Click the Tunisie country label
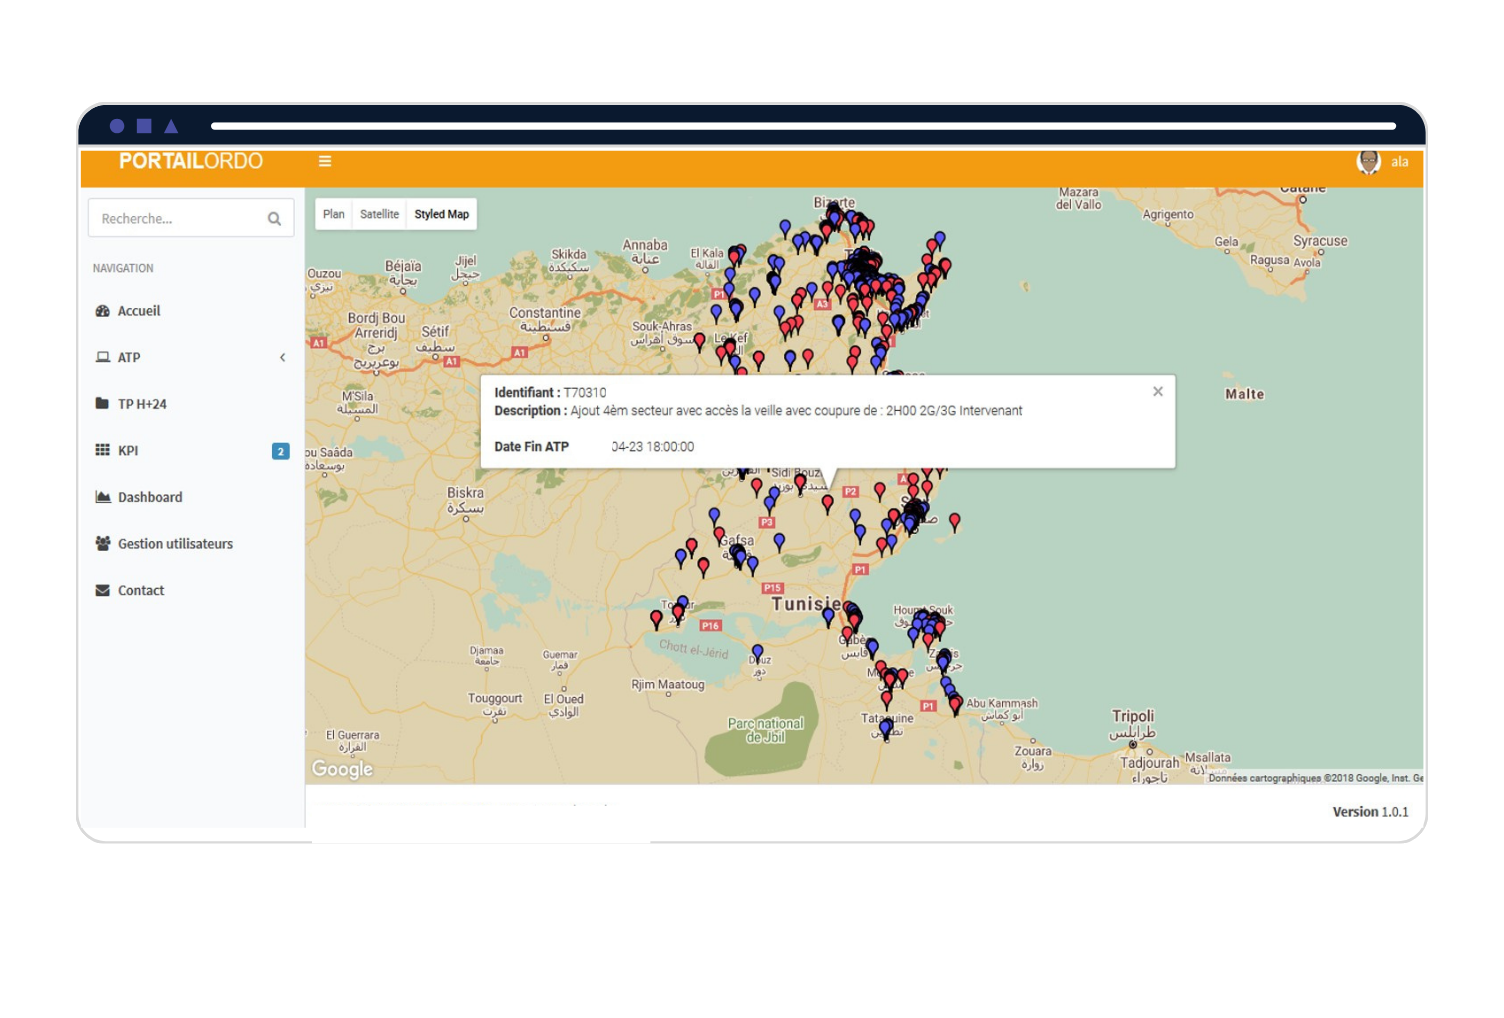This screenshot has height=1018, width=1504. (x=806, y=604)
